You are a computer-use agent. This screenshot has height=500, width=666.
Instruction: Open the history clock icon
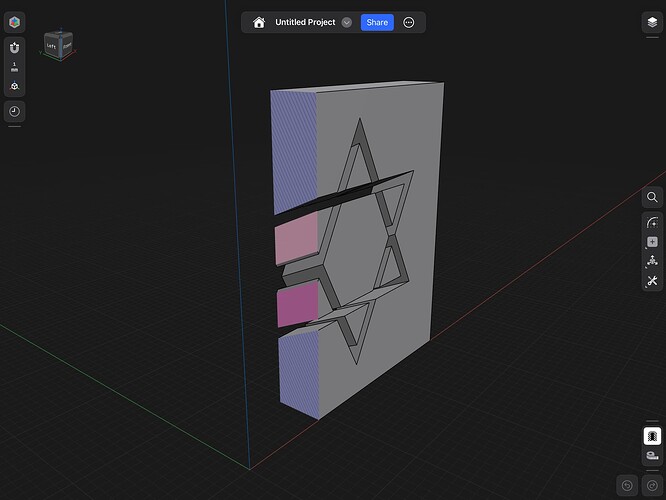14,111
